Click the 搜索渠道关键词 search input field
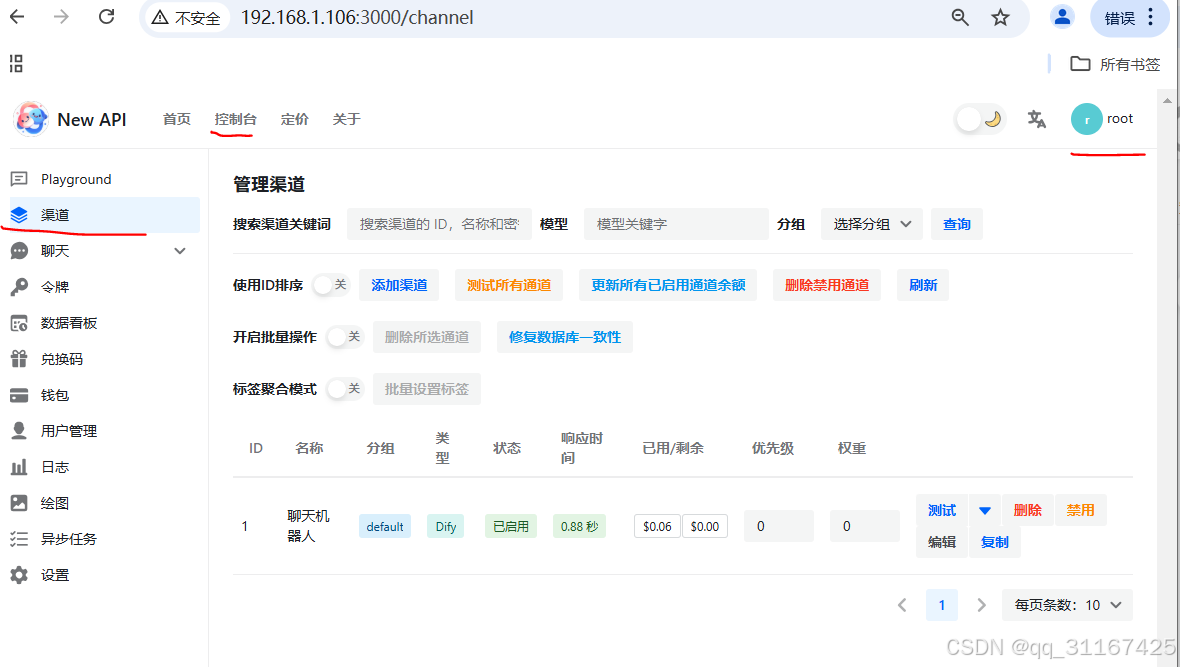This screenshot has height=667, width=1180. (439, 224)
